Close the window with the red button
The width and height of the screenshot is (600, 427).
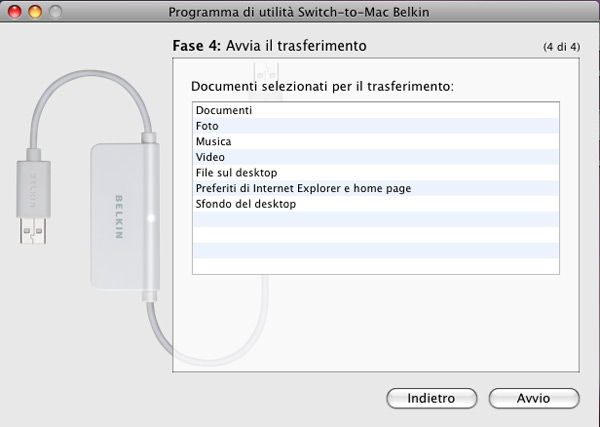click(13, 11)
